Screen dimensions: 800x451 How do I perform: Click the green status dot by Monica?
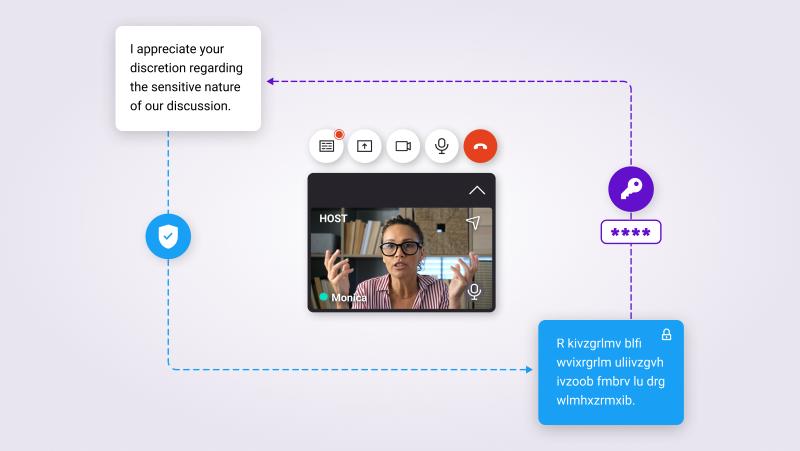[323, 298]
